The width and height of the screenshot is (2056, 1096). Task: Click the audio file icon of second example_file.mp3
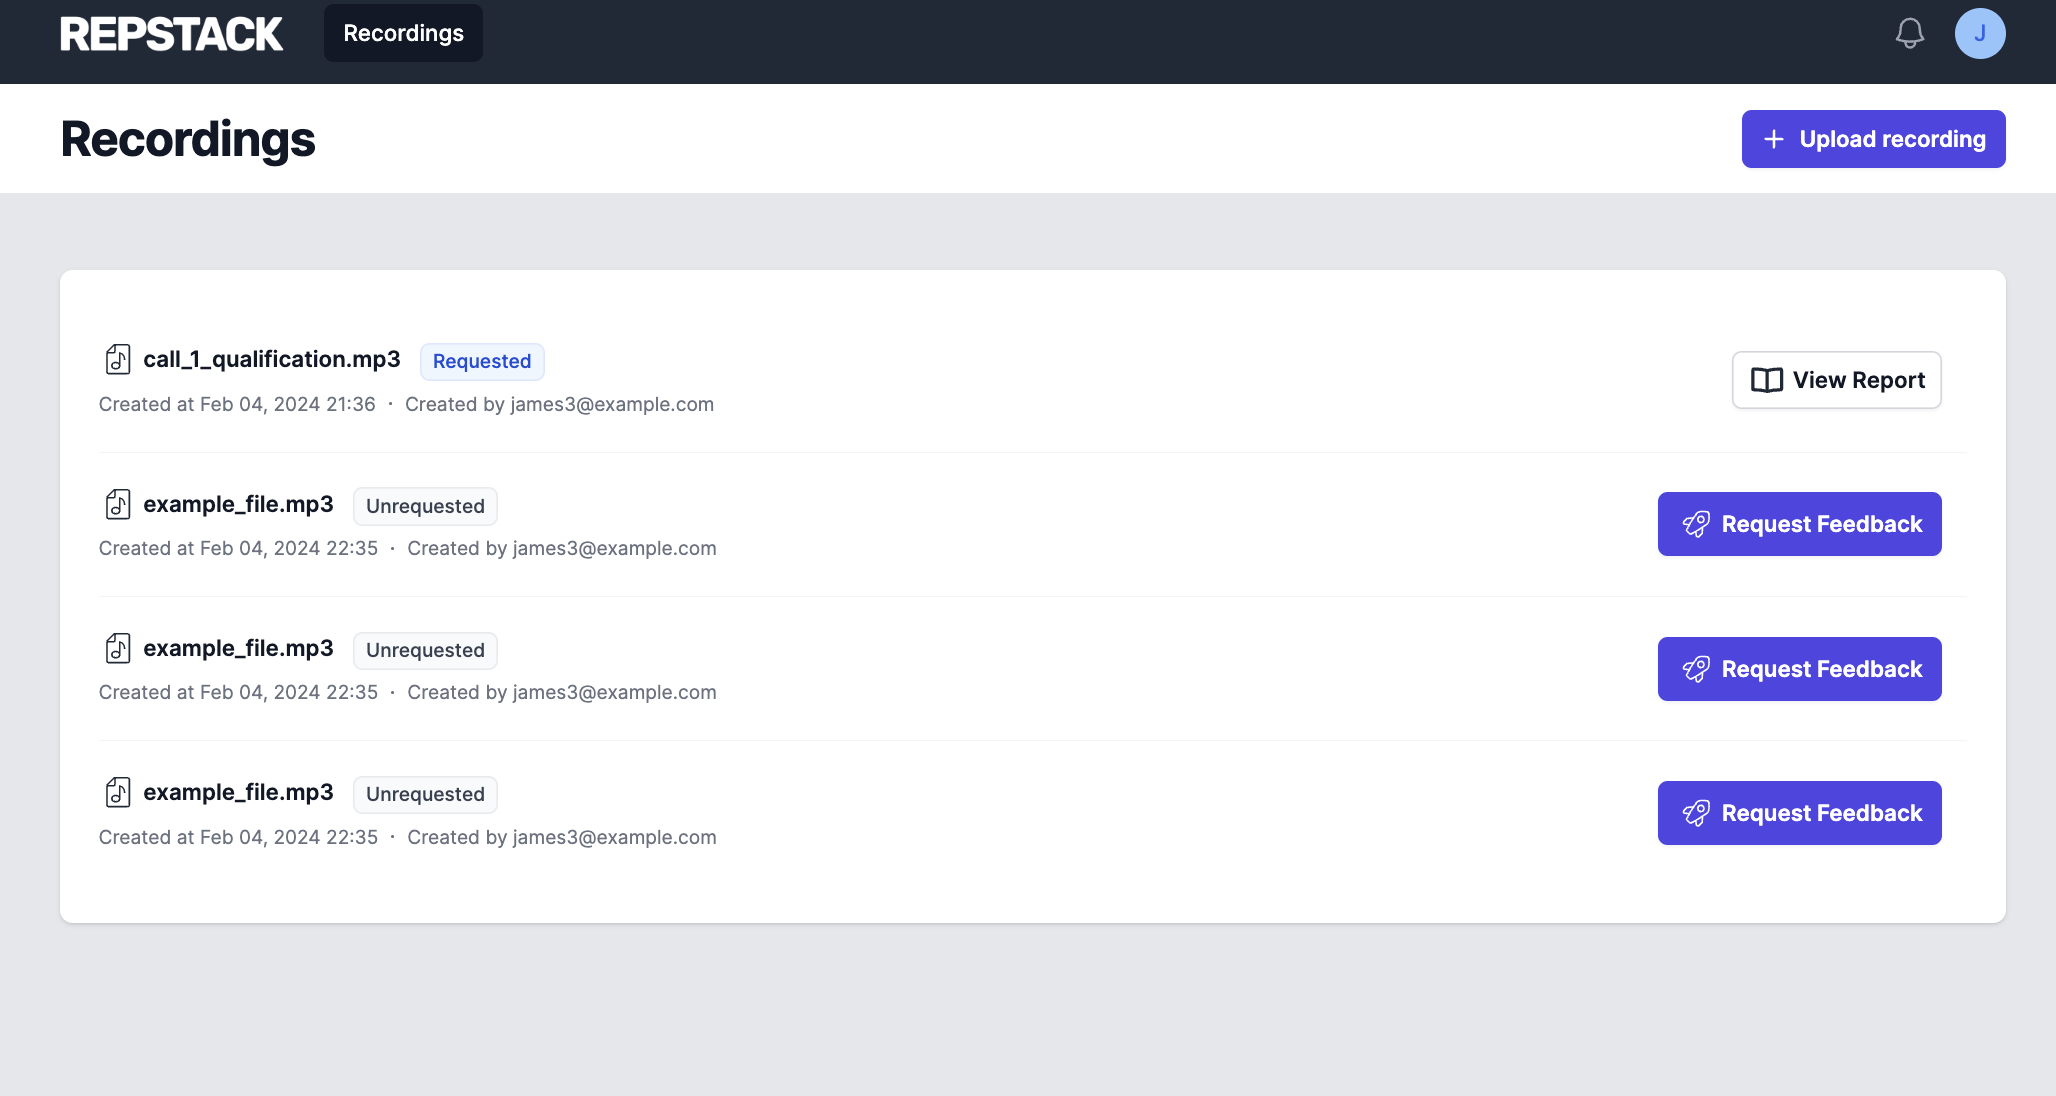click(x=118, y=648)
